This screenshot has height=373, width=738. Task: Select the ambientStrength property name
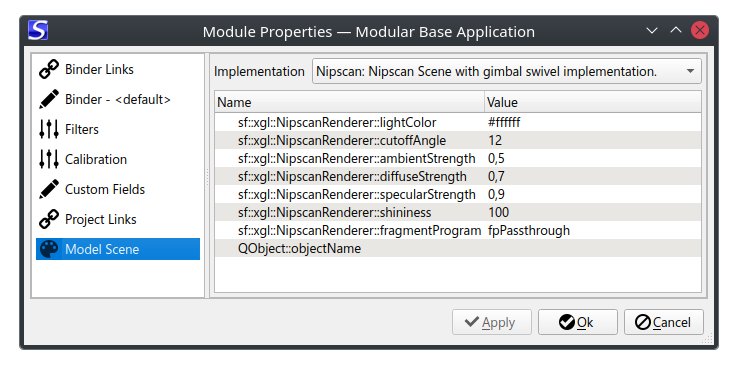pos(356,158)
